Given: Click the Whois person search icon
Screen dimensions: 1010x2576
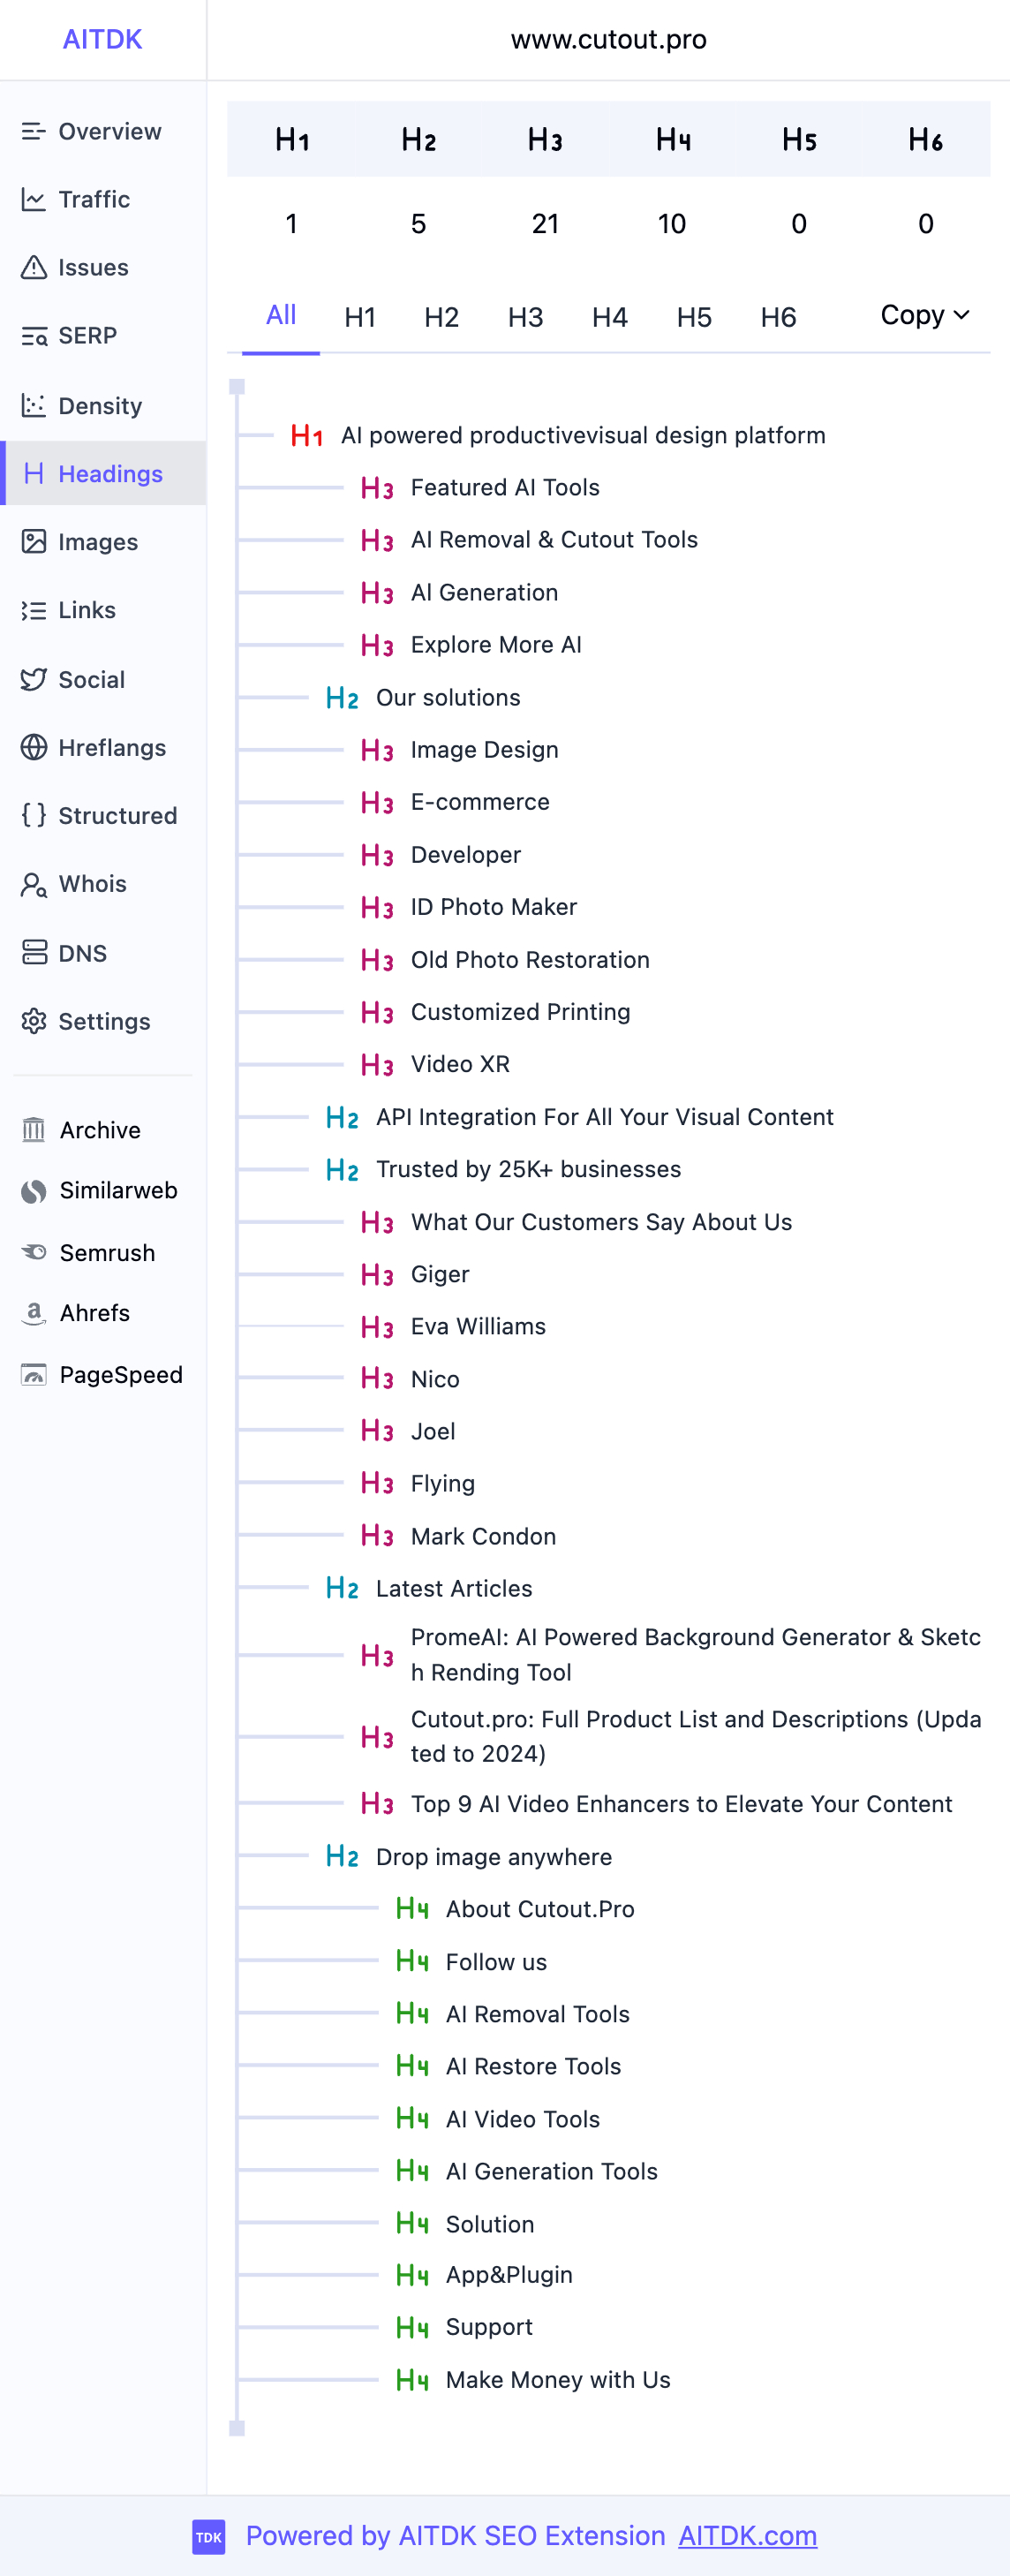Looking at the screenshot, I should 34,884.
